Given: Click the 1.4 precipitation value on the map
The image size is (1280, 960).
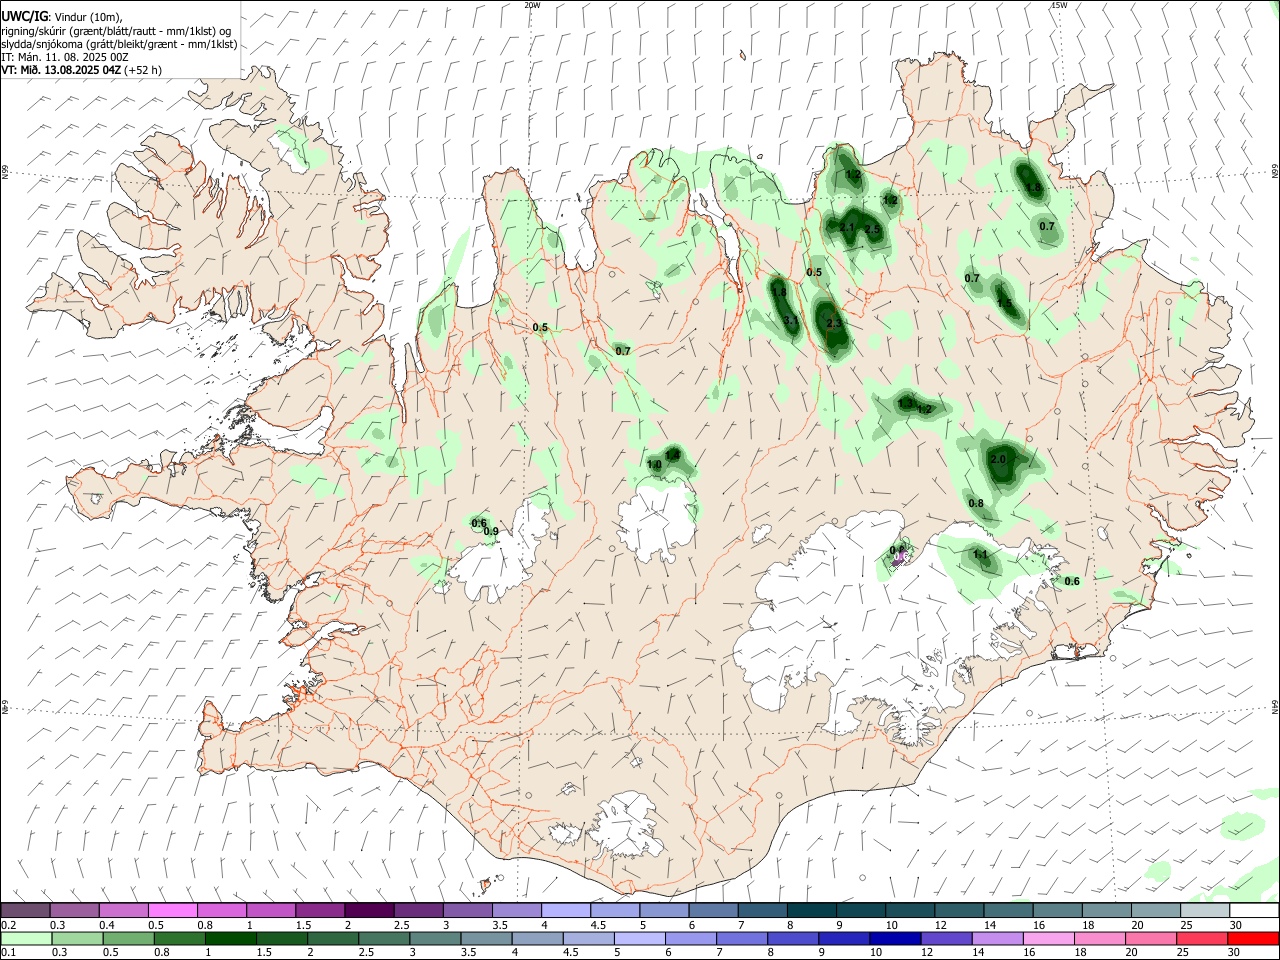Looking at the screenshot, I should (x=673, y=455).
